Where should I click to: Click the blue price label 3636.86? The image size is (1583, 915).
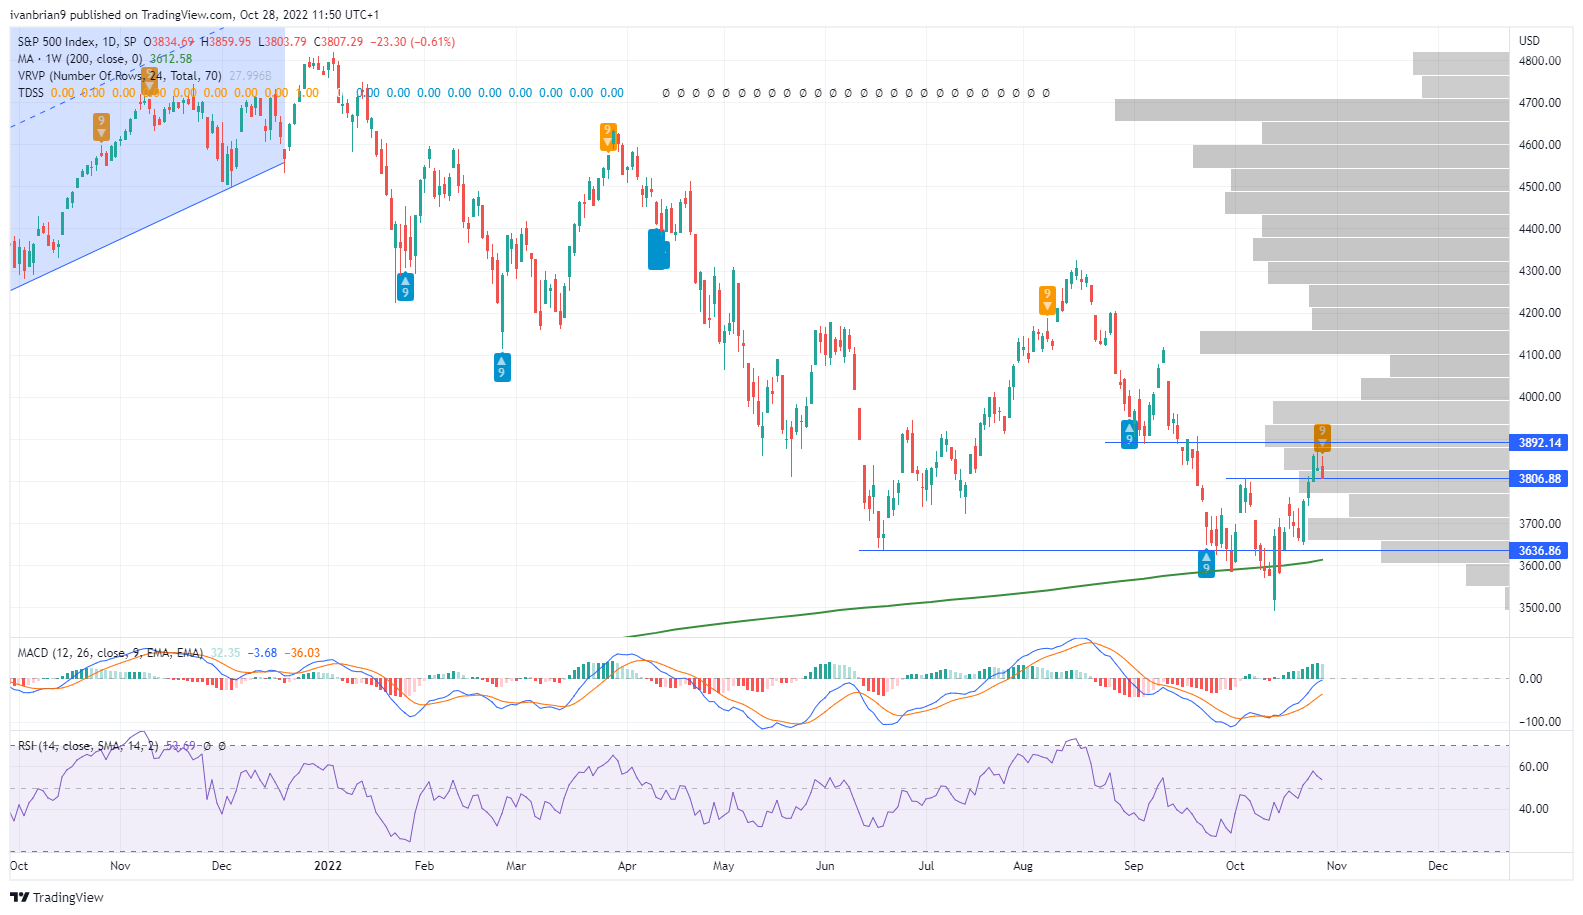[x=1539, y=551]
